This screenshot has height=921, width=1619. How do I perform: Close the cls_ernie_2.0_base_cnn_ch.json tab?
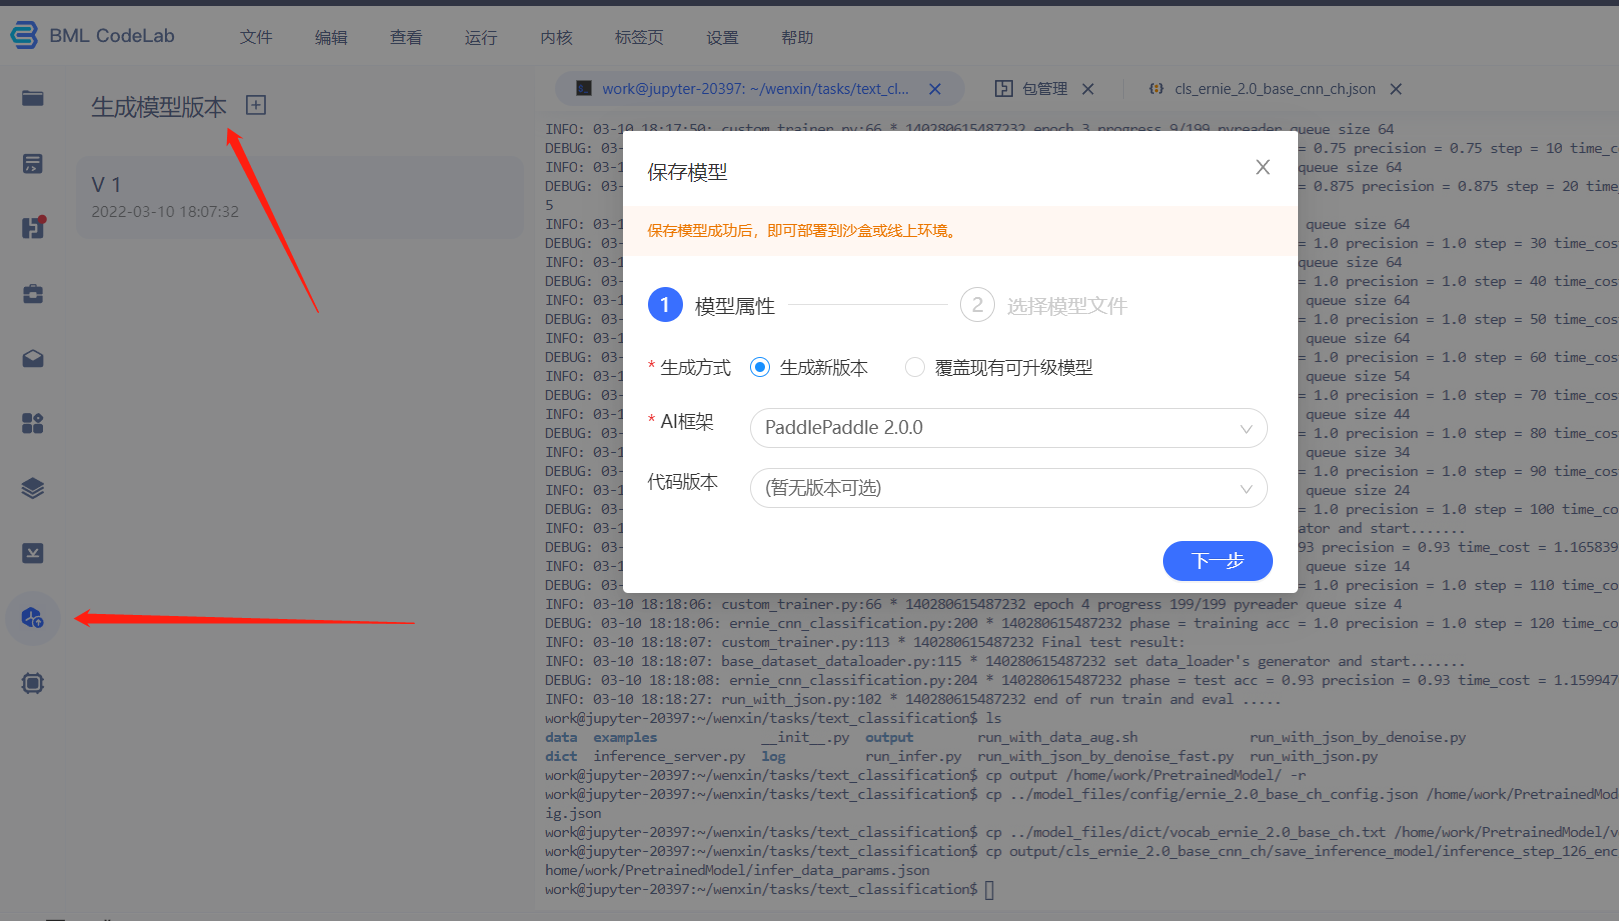(1396, 89)
